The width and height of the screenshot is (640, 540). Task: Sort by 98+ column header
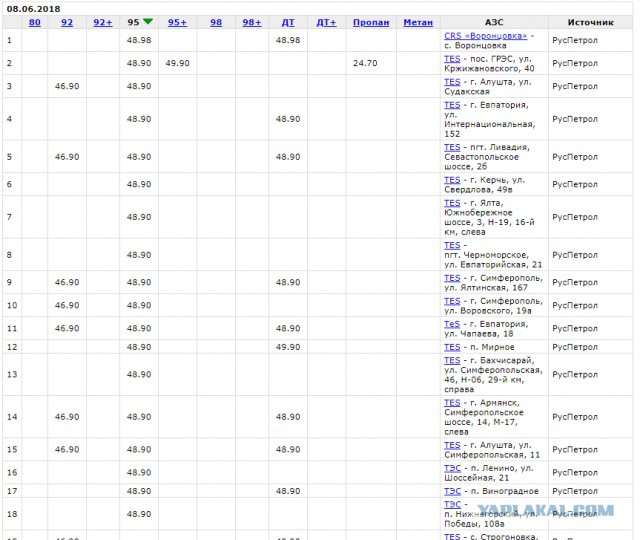pos(251,22)
